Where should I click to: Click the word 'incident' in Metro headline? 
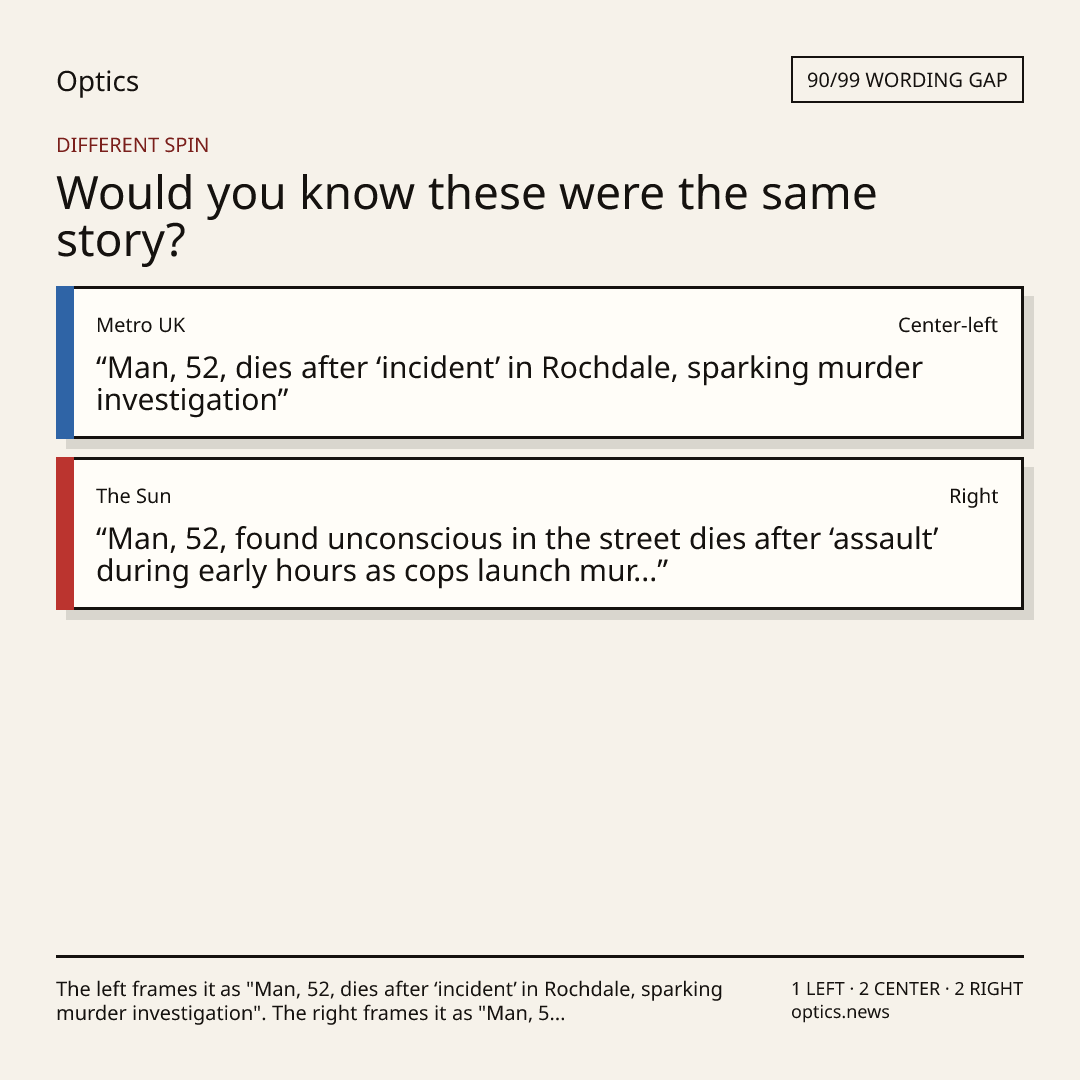pyautogui.click(x=437, y=368)
